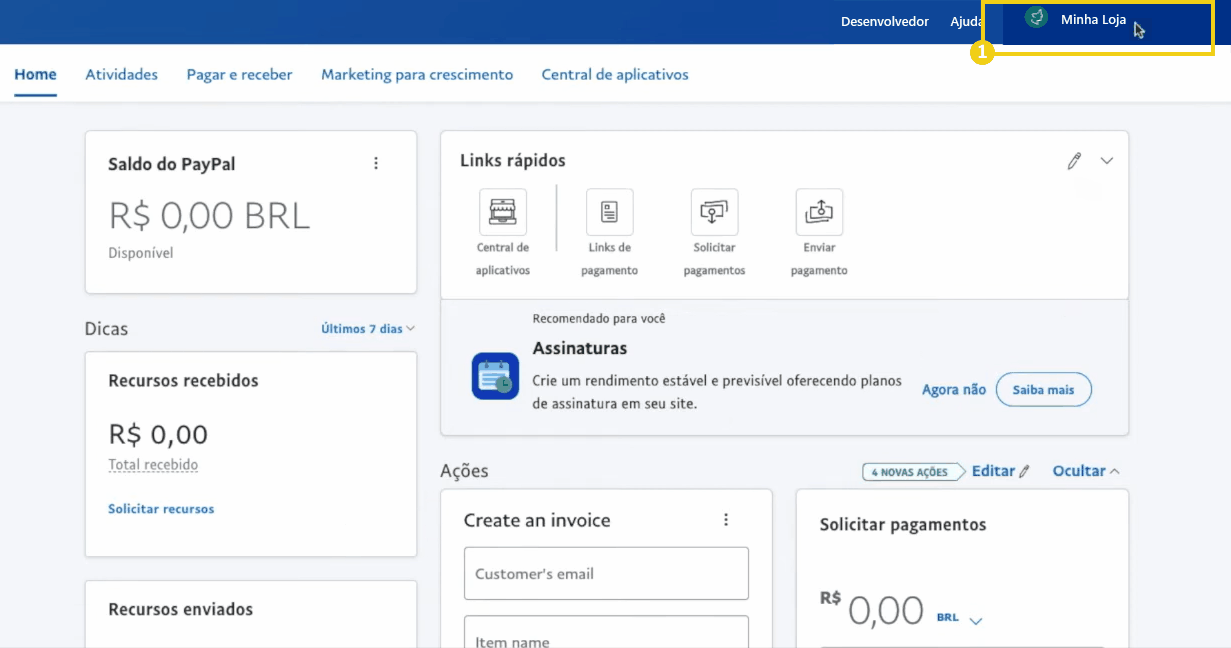Open the Enviar pagamento quick link icon

pos(819,212)
